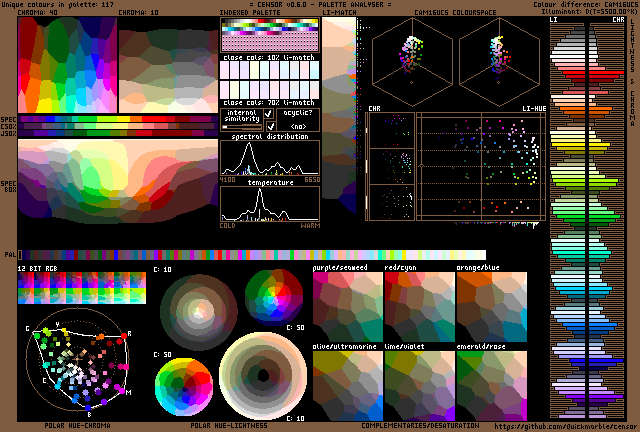Click the lower checkmark under internal similarity
Image resolution: width=640 pixels, height=432 pixels.
pyautogui.click(x=270, y=126)
